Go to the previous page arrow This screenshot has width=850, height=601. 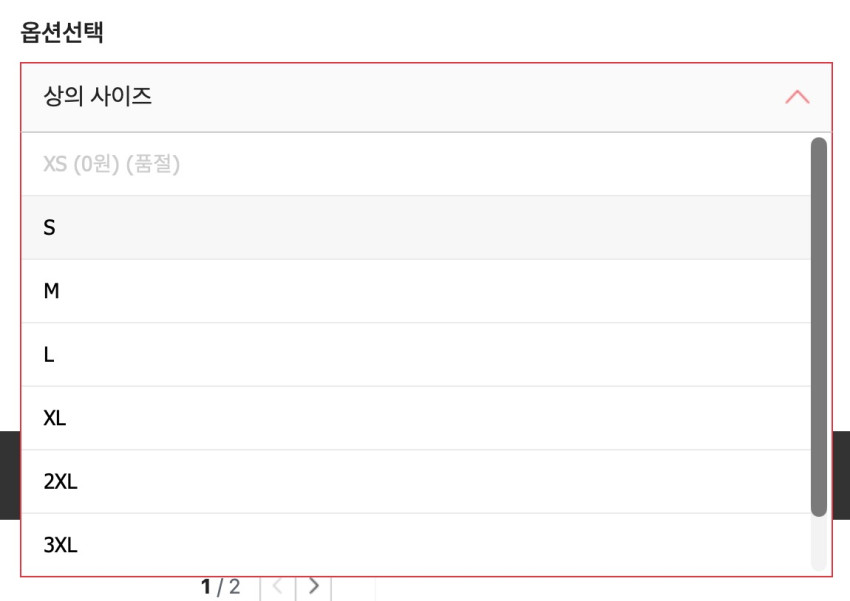click(x=278, y=587)
